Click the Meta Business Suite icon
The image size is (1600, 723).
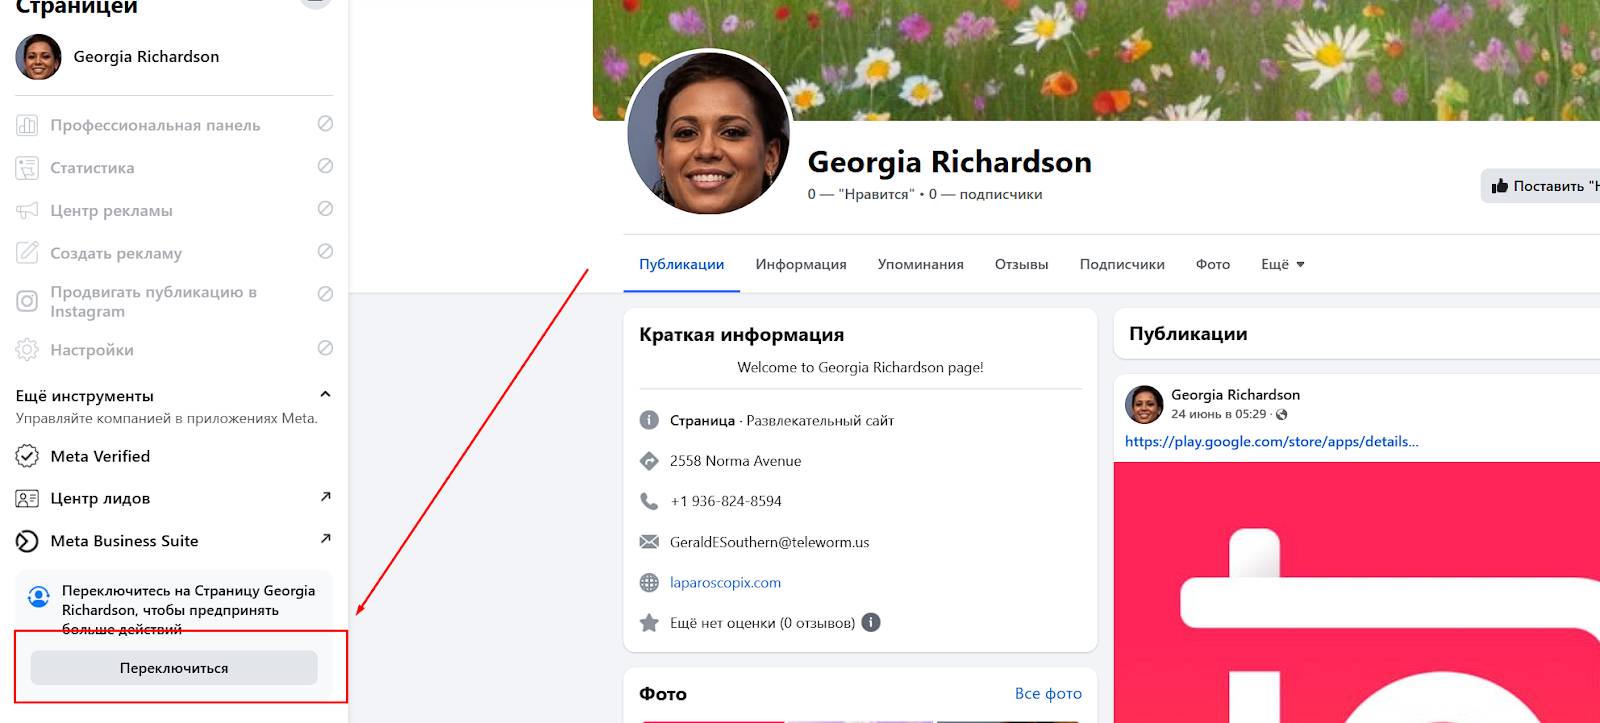click(x=27, y=541)
